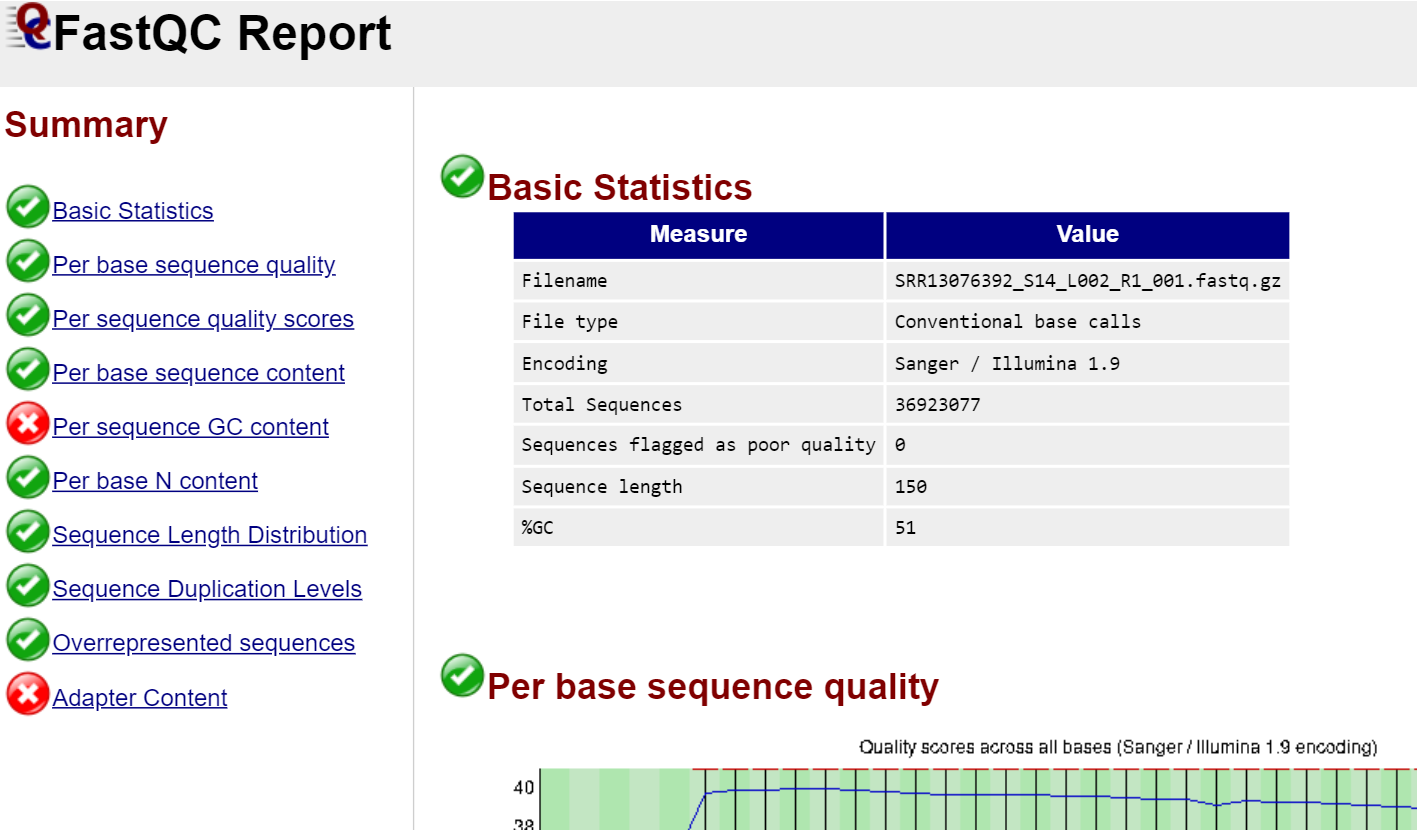Open Overrepresented sequences link
This screenshot has width=1417, height=830.
204,643
